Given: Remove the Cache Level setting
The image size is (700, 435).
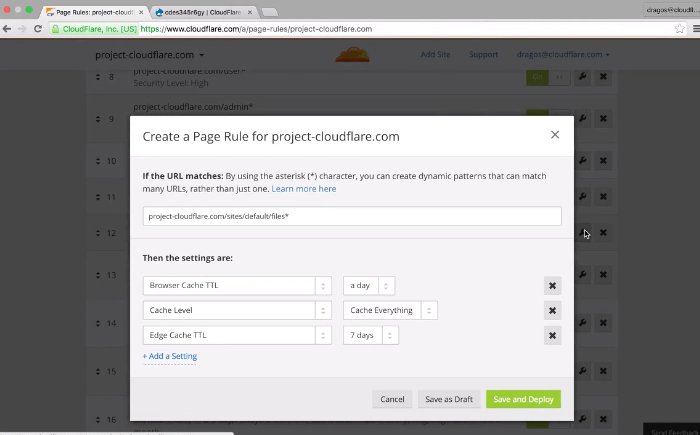Looking at the screenshot, I should click(x=552, y=310).
